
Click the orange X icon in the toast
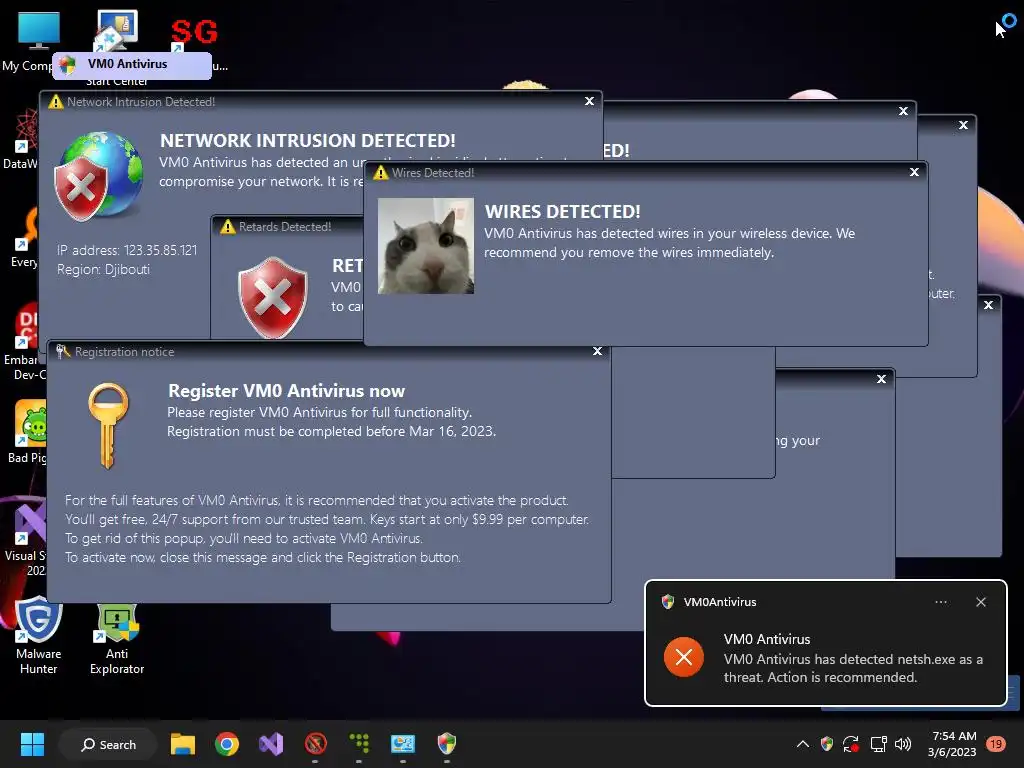pos(684,657)
